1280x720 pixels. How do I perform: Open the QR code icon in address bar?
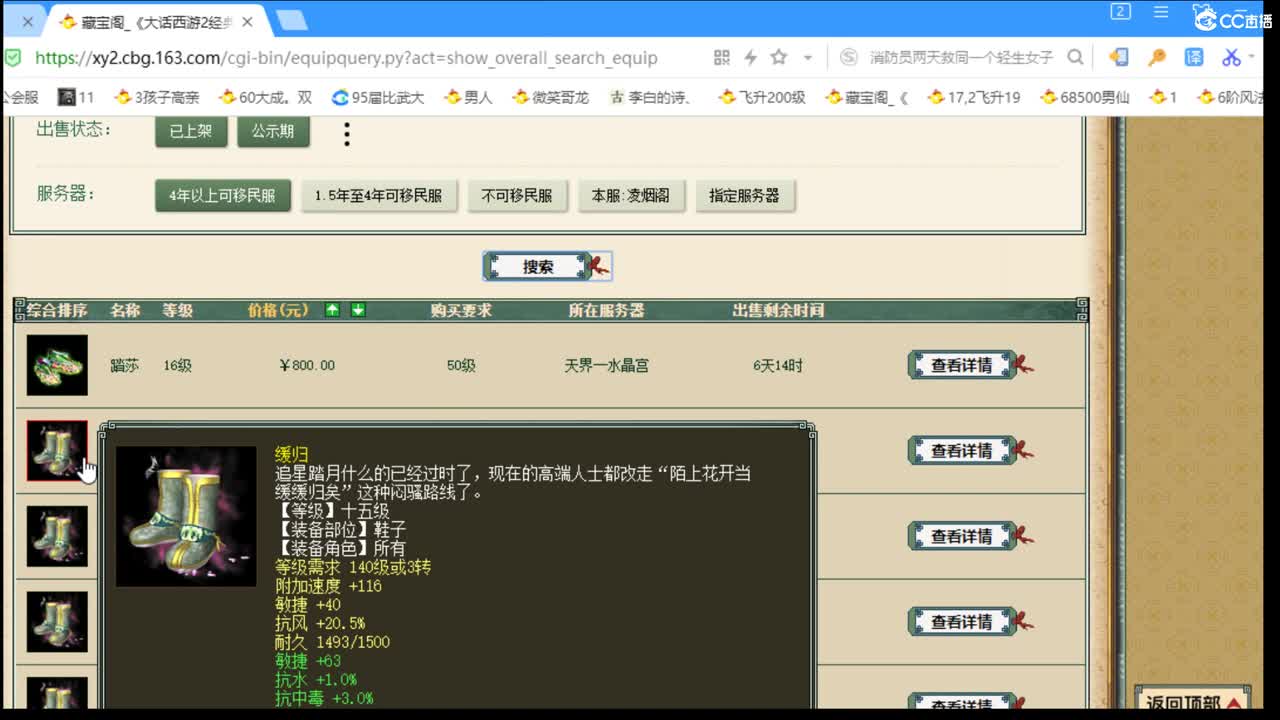coord(721,57)
